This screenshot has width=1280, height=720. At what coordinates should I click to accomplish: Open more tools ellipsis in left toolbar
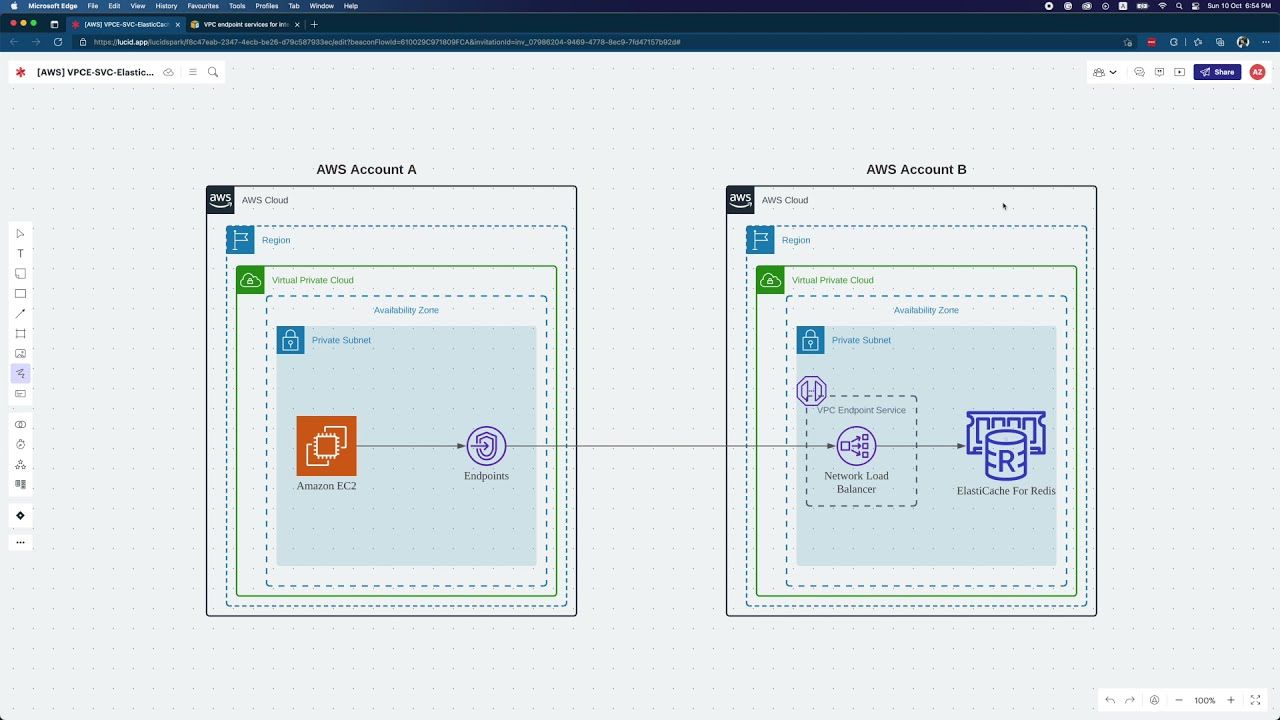20,542
